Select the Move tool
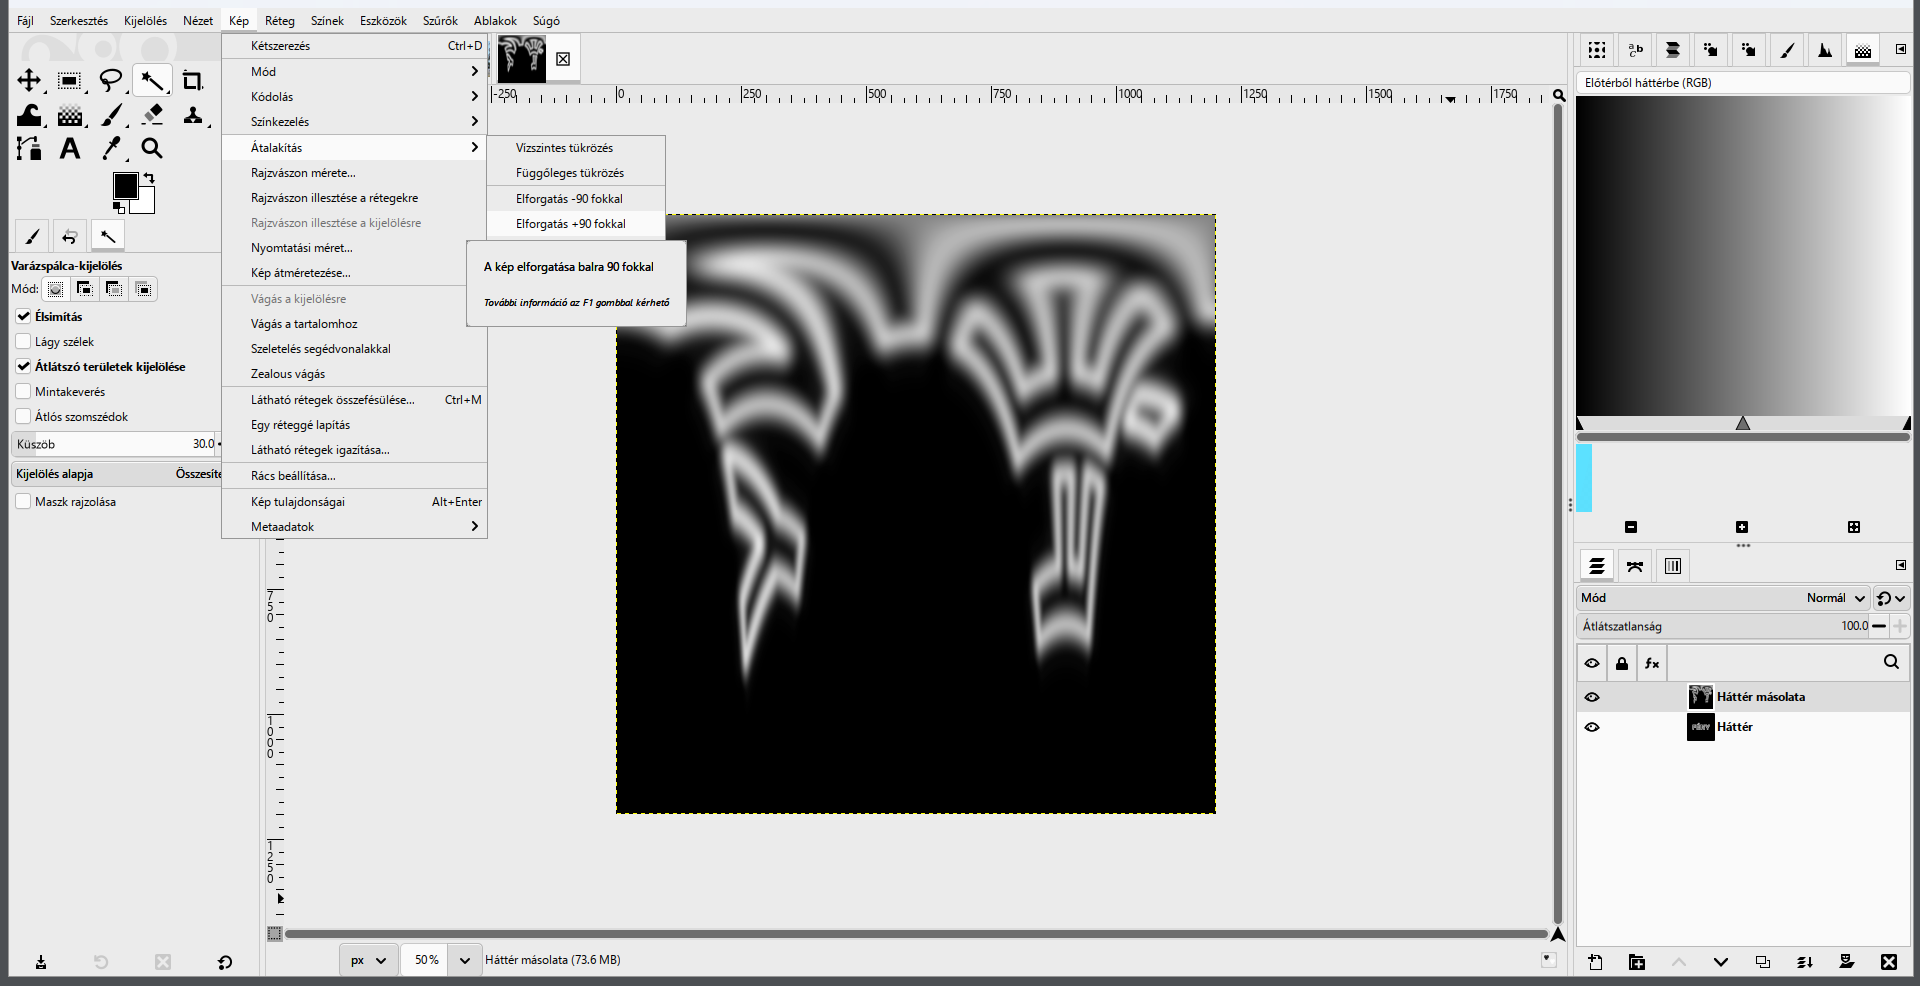This screenshot has height=986, width=1920. pyautogui.click(x=29, y=81)
